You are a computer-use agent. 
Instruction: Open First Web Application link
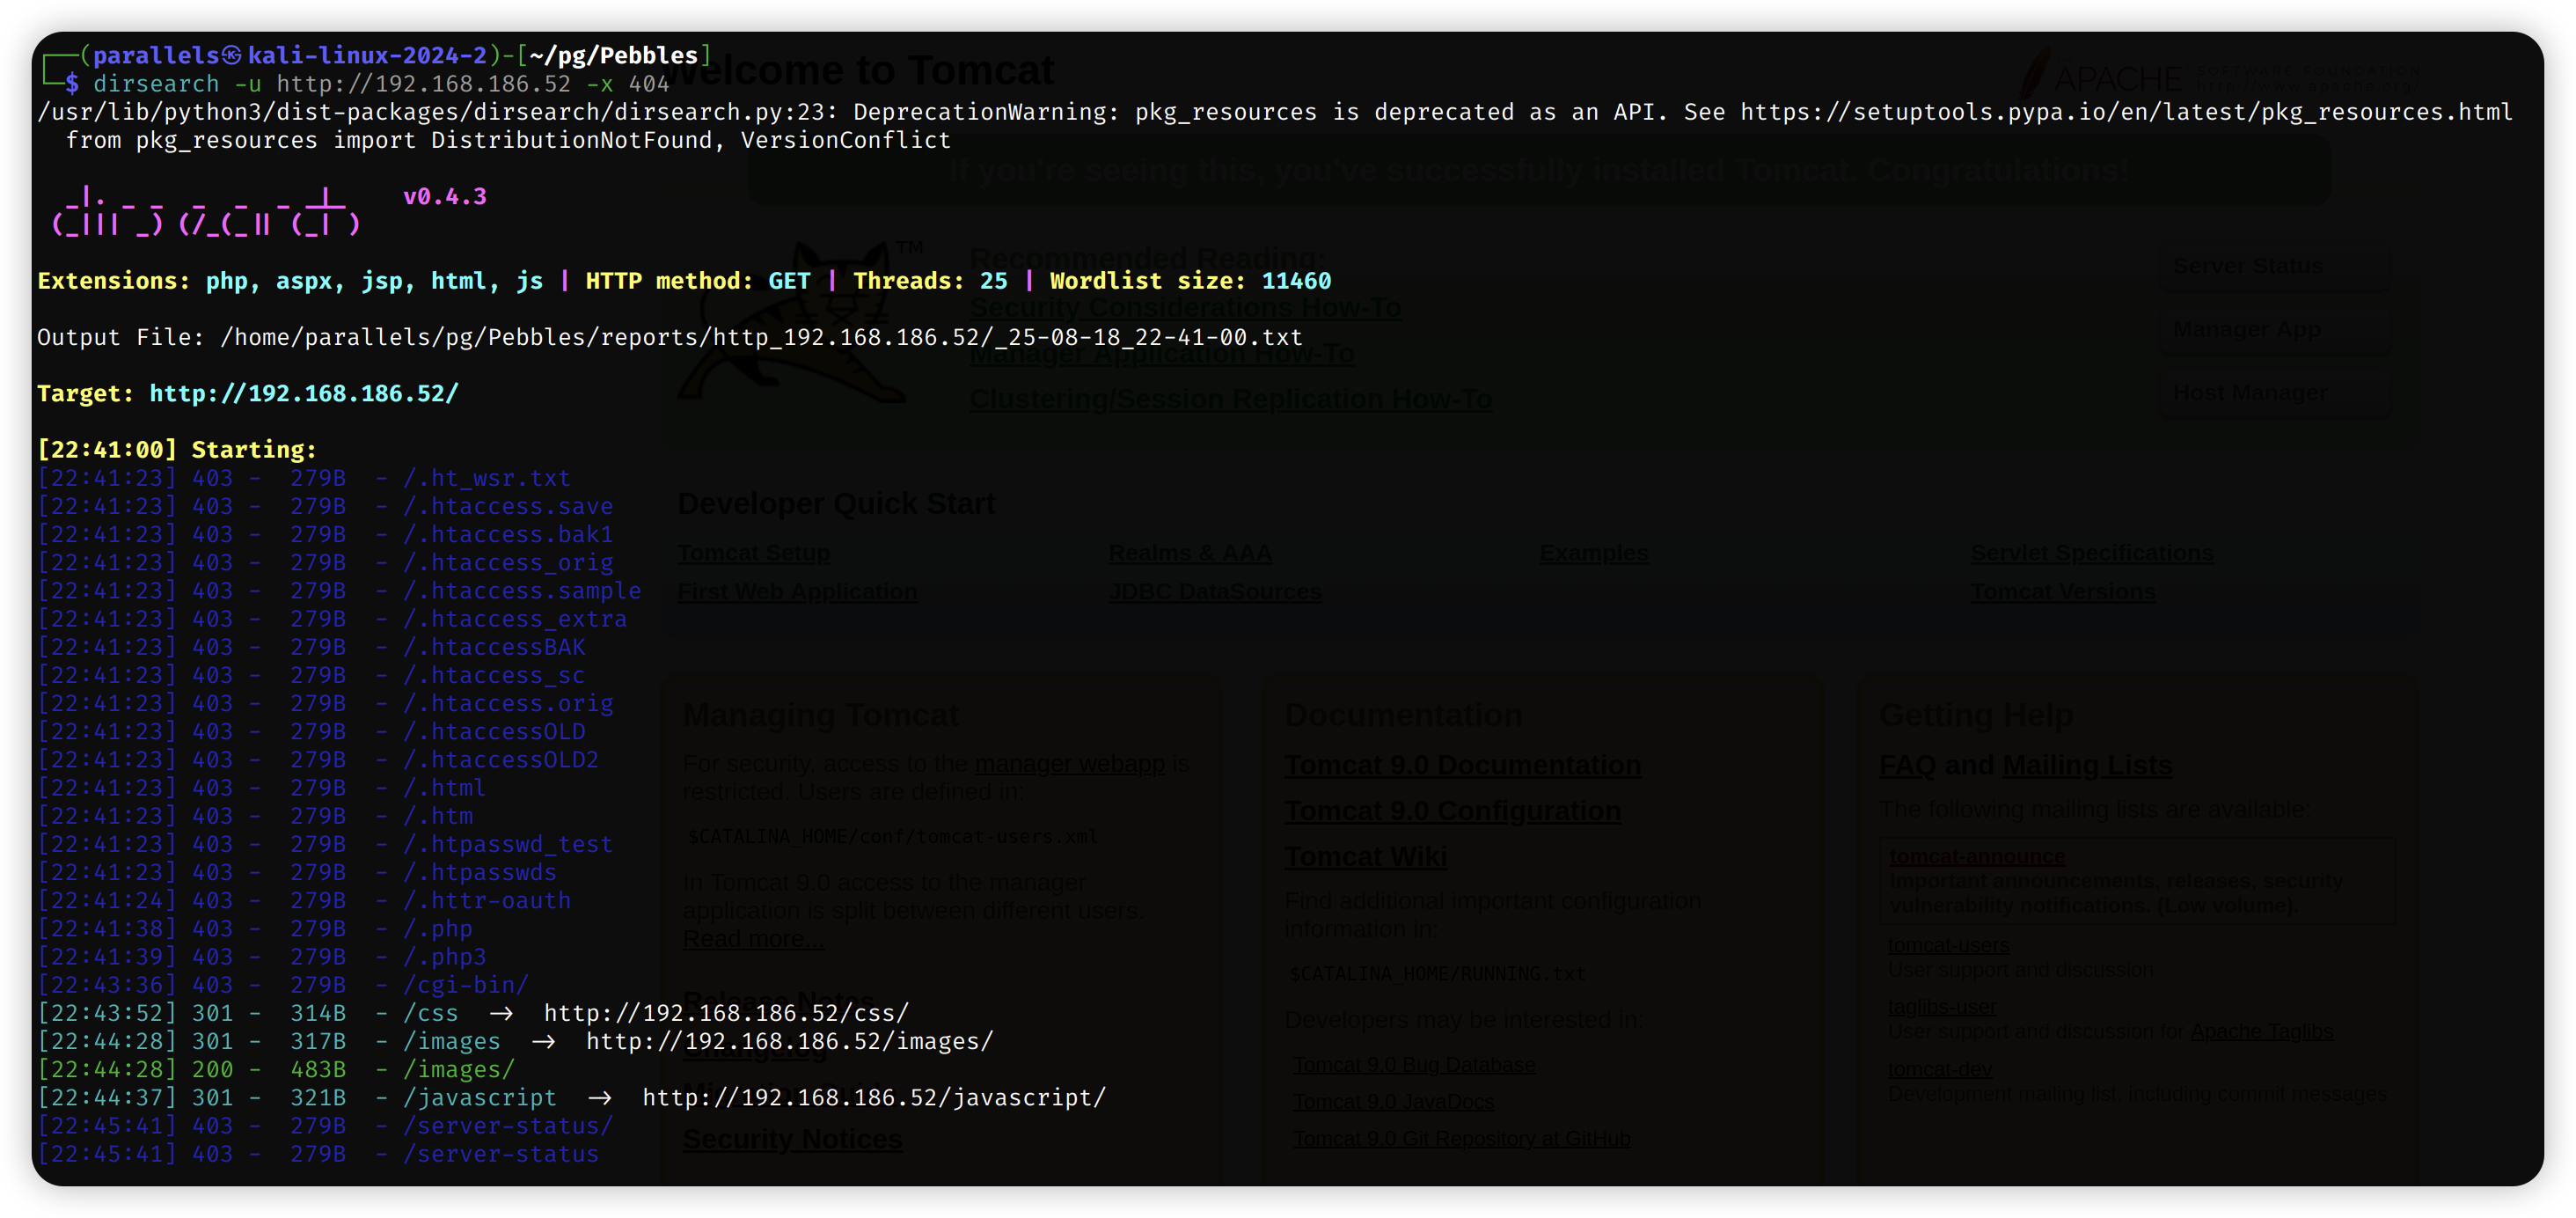[797, 592]
